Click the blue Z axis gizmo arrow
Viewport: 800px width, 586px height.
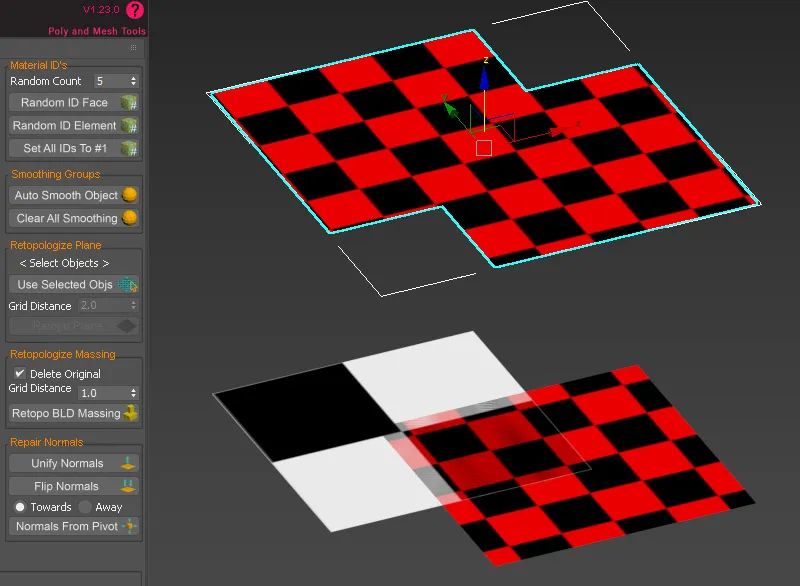pos(484,77)
